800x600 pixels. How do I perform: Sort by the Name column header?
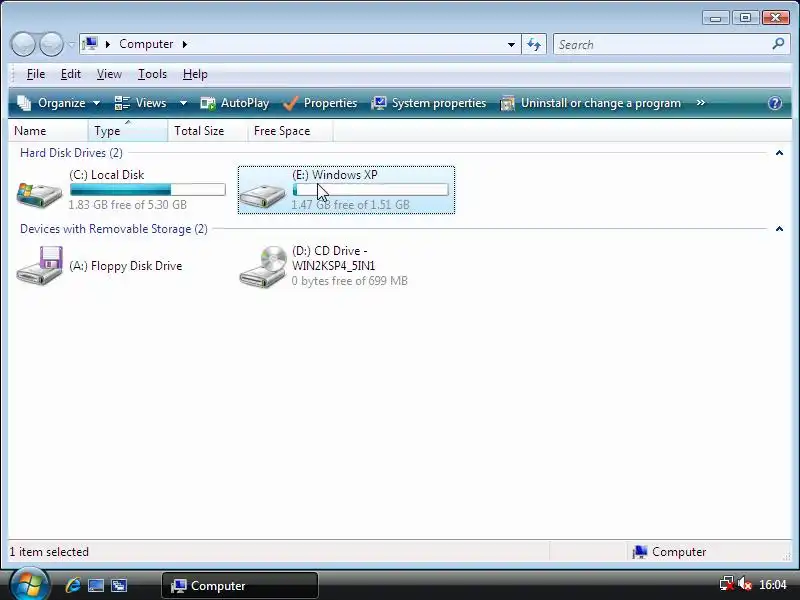click(48, 131)
